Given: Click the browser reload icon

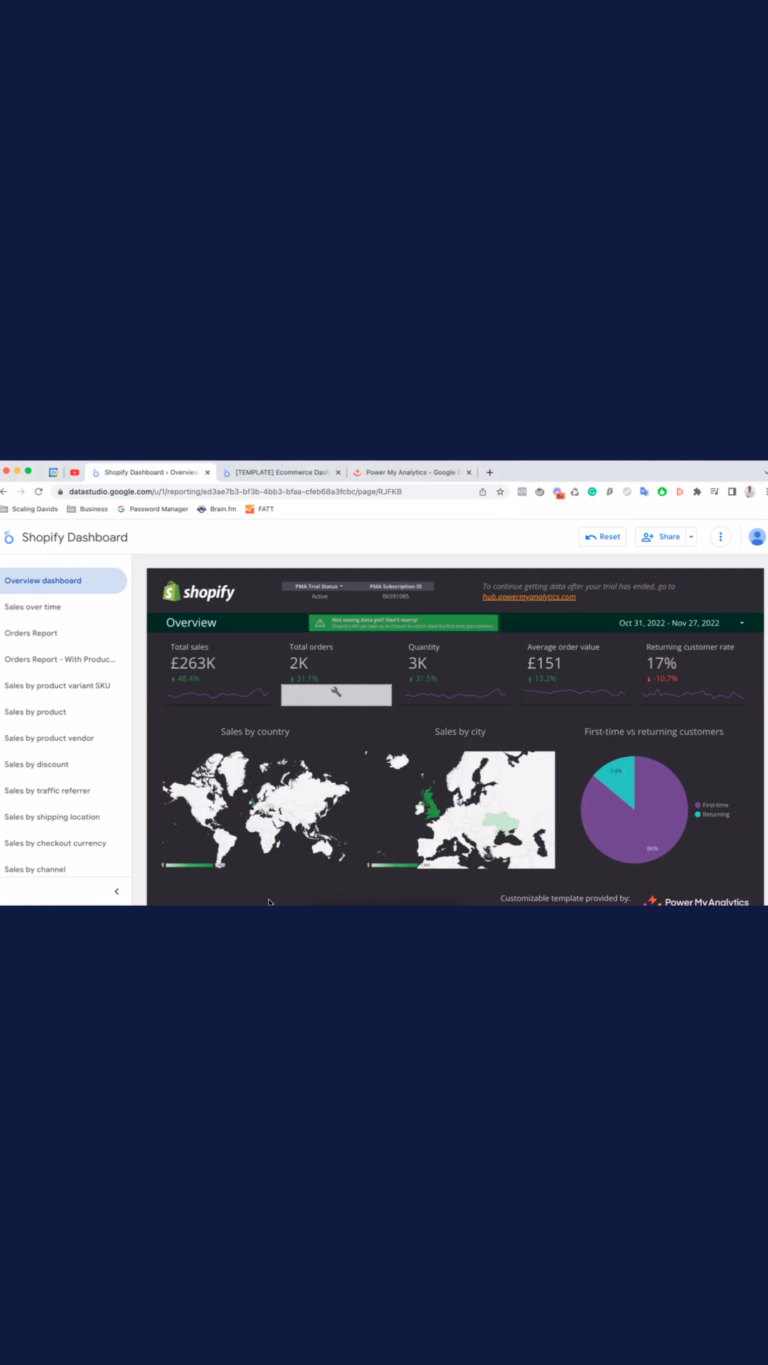Looking at the screenshot, I should coord(39,492).
